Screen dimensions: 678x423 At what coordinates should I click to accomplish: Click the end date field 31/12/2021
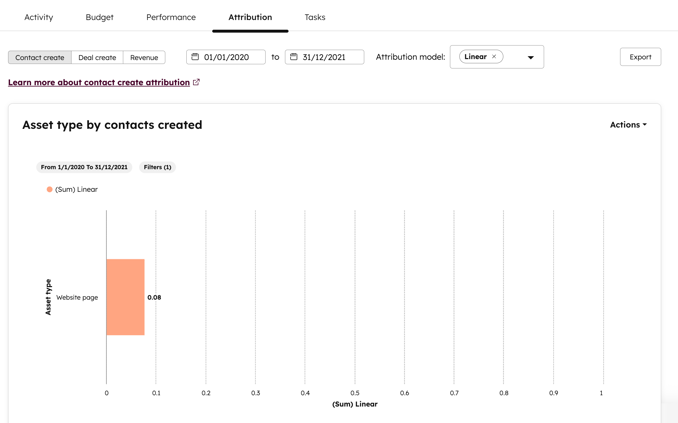pos(331,57)
